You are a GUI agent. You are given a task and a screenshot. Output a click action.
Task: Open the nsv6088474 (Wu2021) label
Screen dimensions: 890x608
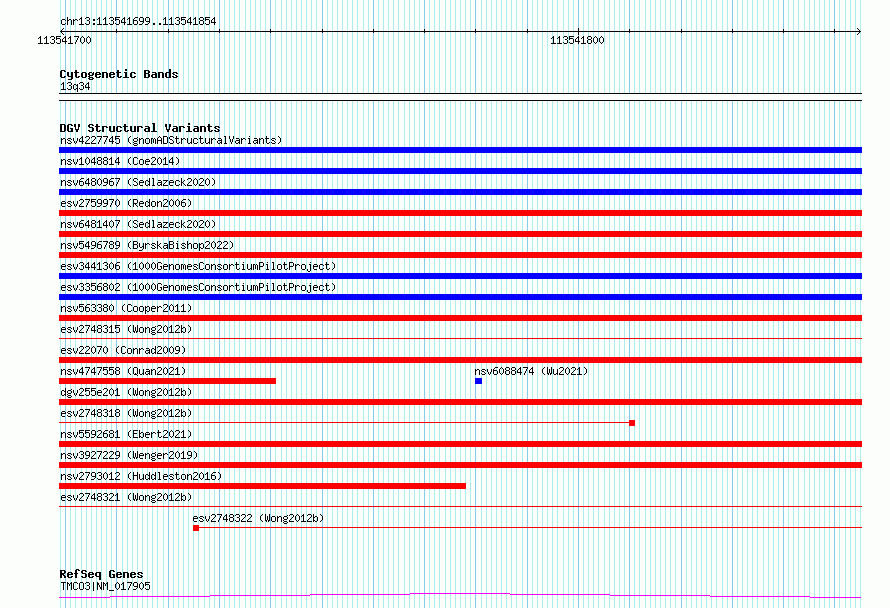coord(531,371)
